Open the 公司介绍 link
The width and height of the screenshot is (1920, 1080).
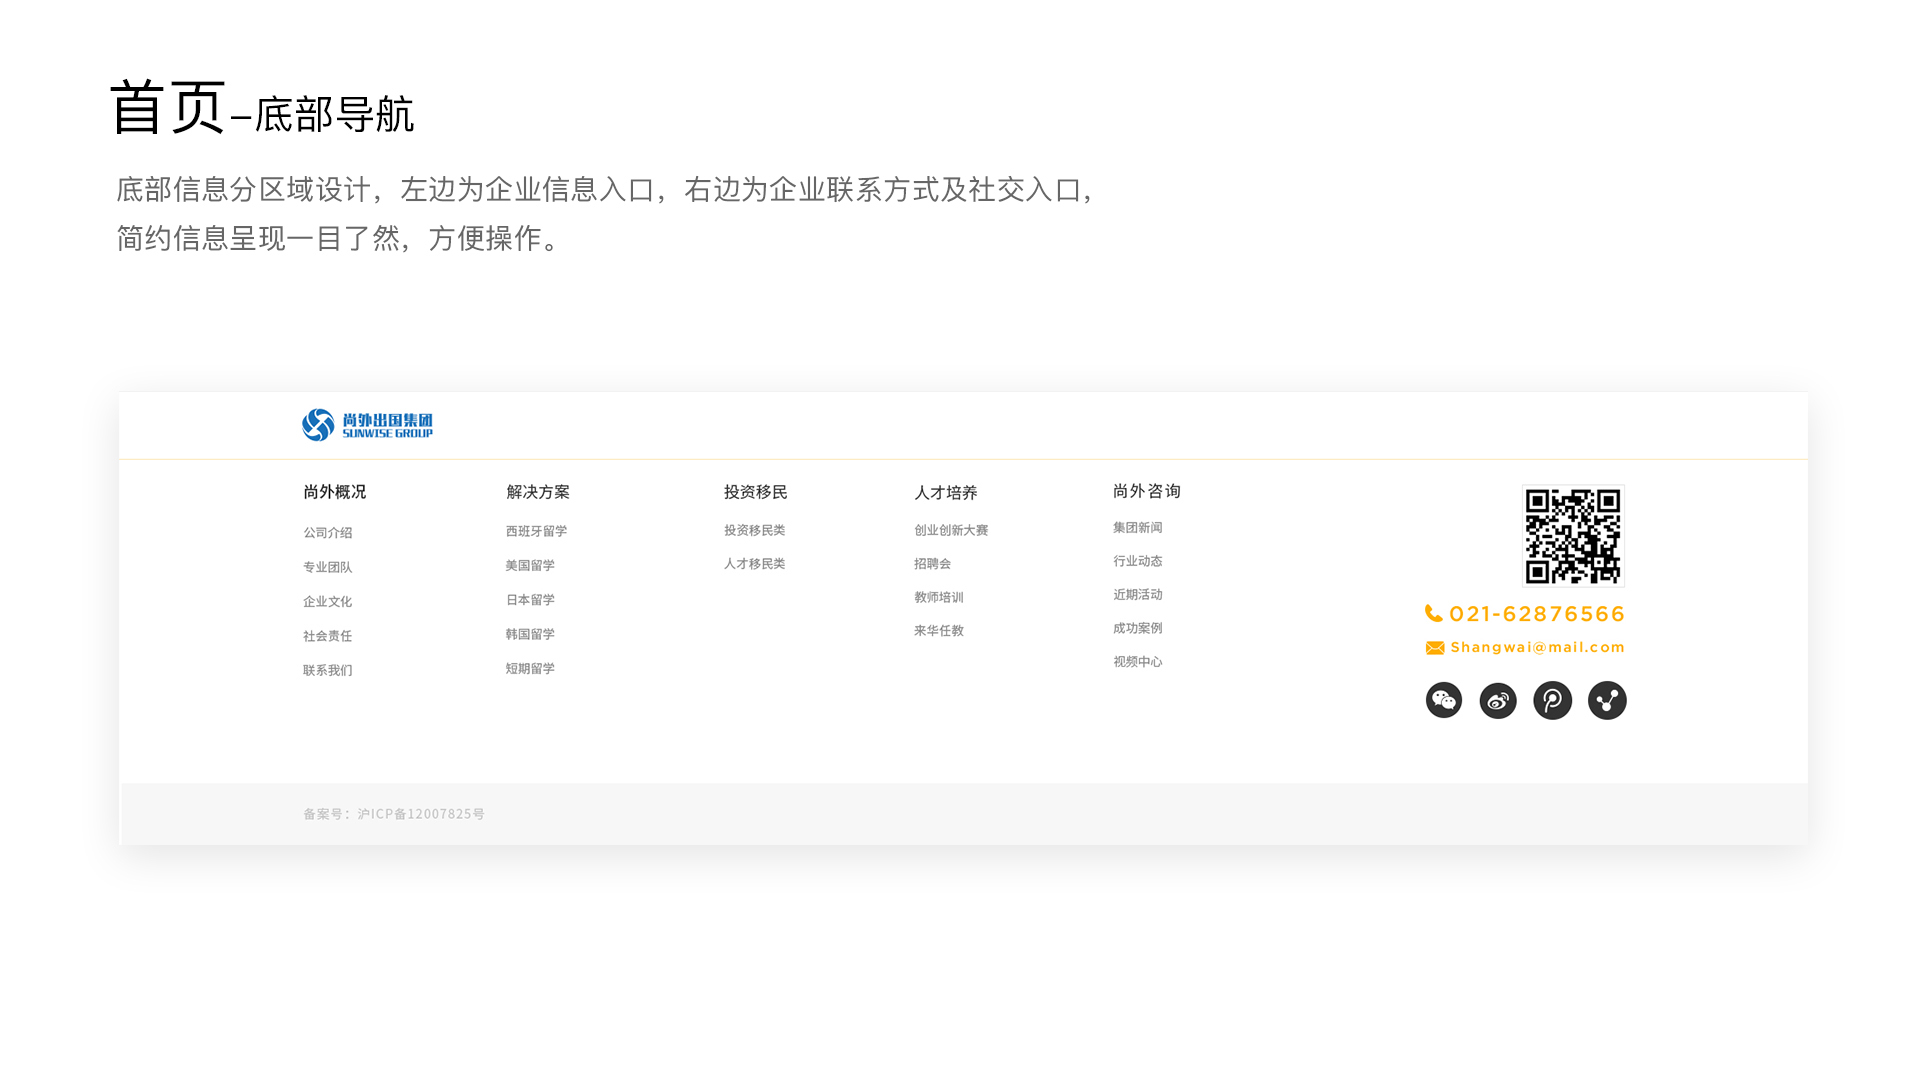328,533
